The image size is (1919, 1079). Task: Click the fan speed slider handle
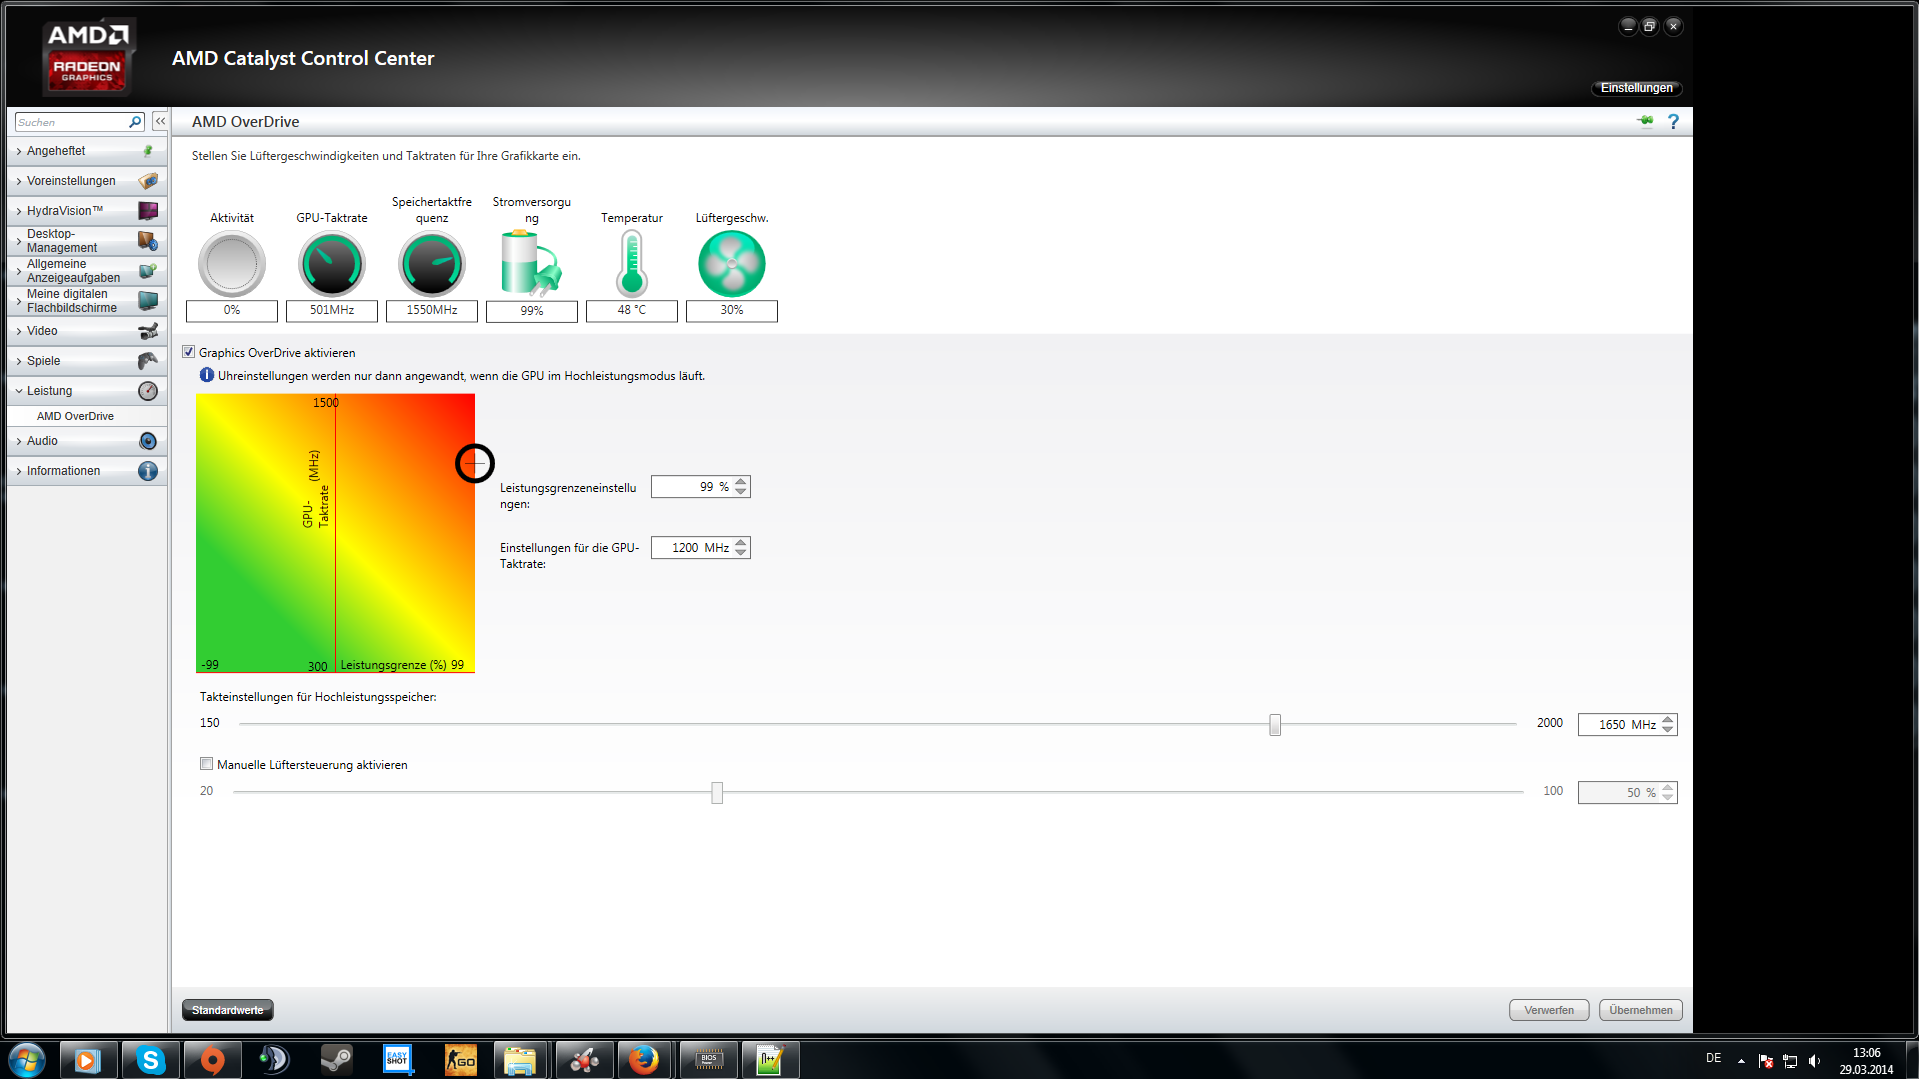click(717, 793)
